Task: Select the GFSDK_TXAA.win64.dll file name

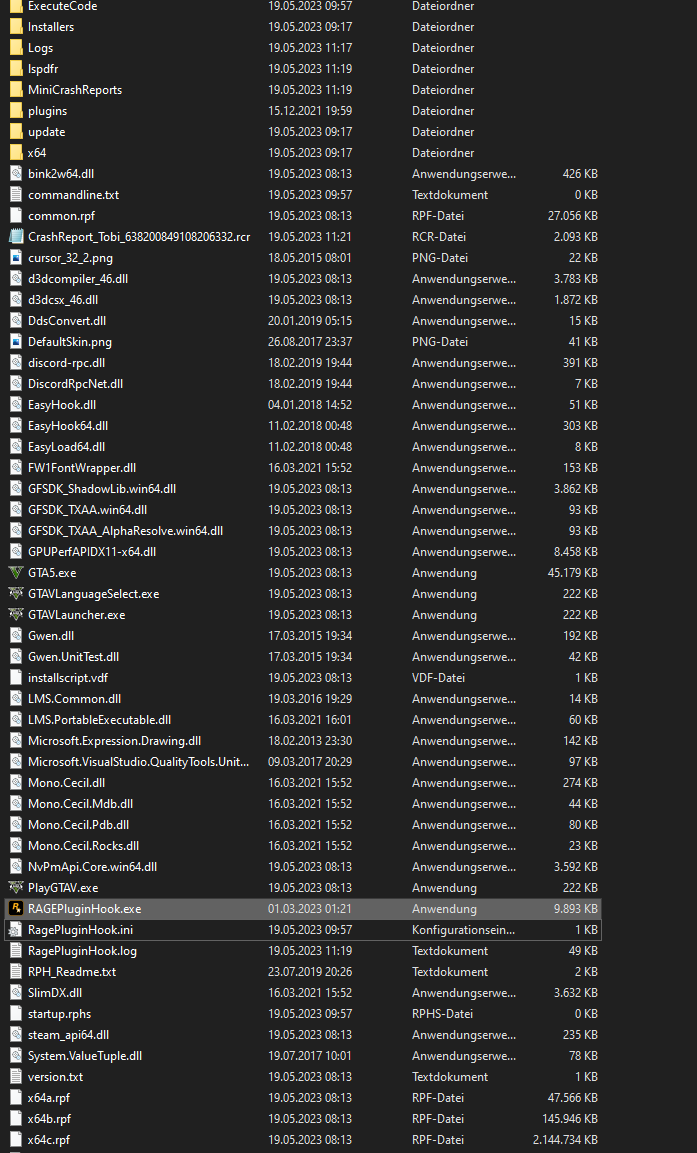Action: 88,510
